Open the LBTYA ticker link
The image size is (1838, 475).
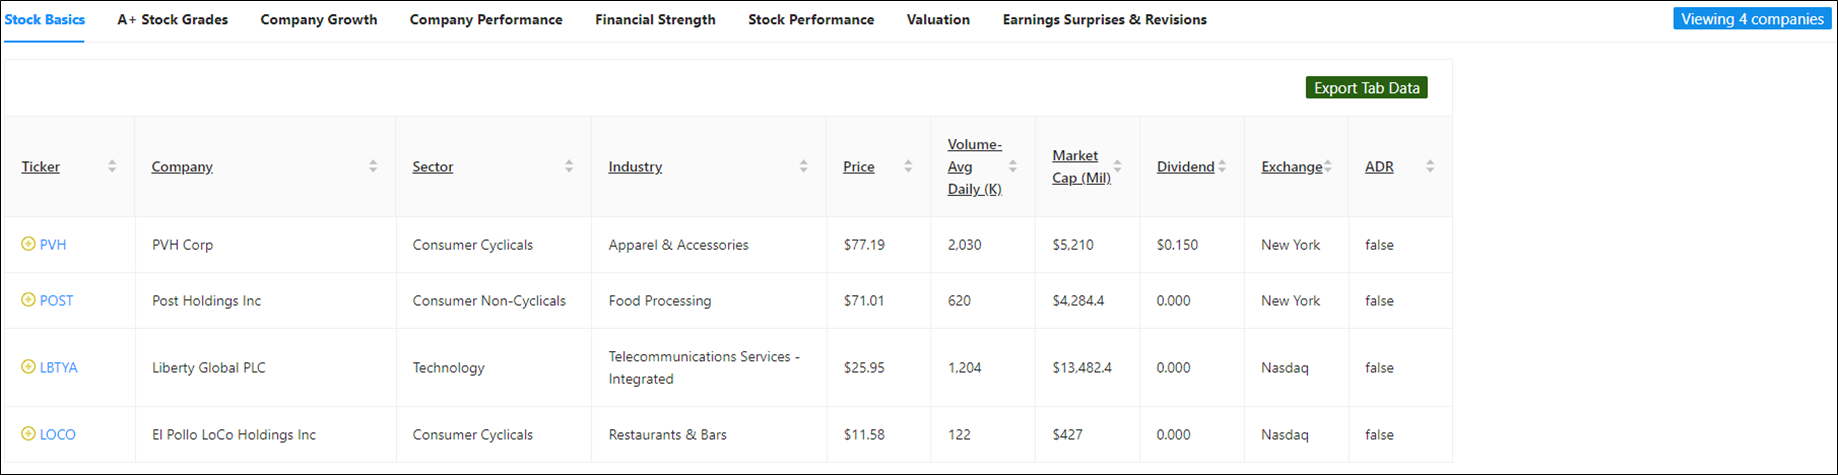(x=58, y=368)
